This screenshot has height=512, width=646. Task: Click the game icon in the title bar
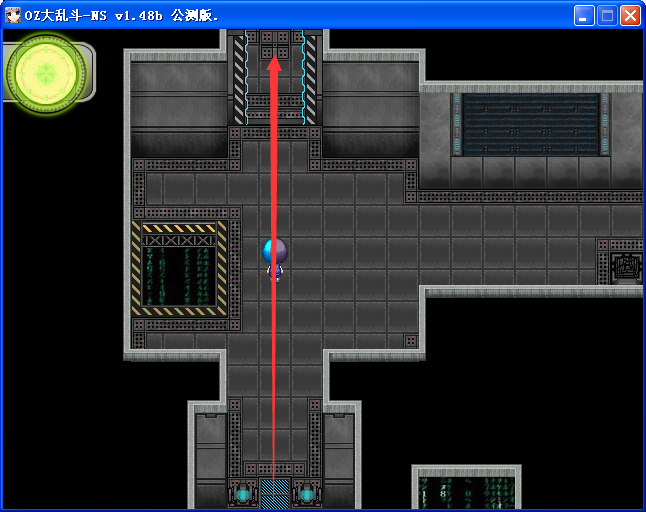tap(12, 16)
